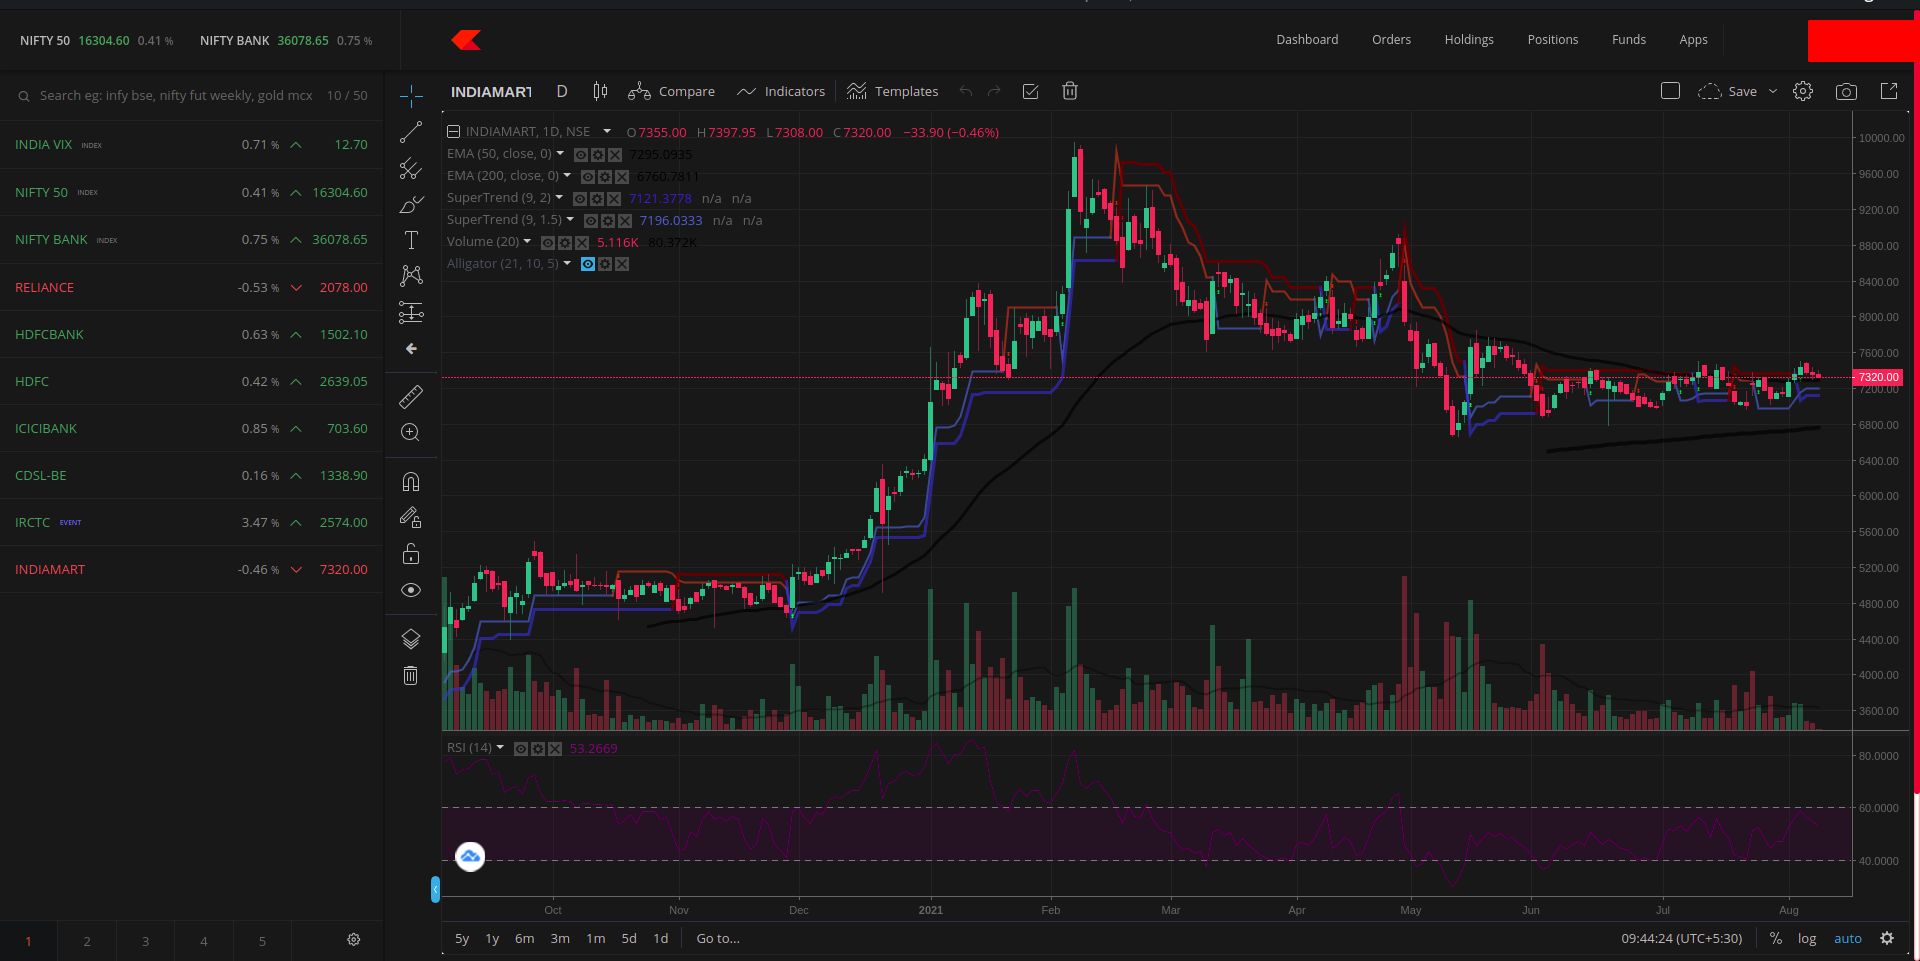The width and height of the screenshot is (1920, 961).
Task: Open chart Templates menu
Action: pyautogui.click(x=892, y=91)
